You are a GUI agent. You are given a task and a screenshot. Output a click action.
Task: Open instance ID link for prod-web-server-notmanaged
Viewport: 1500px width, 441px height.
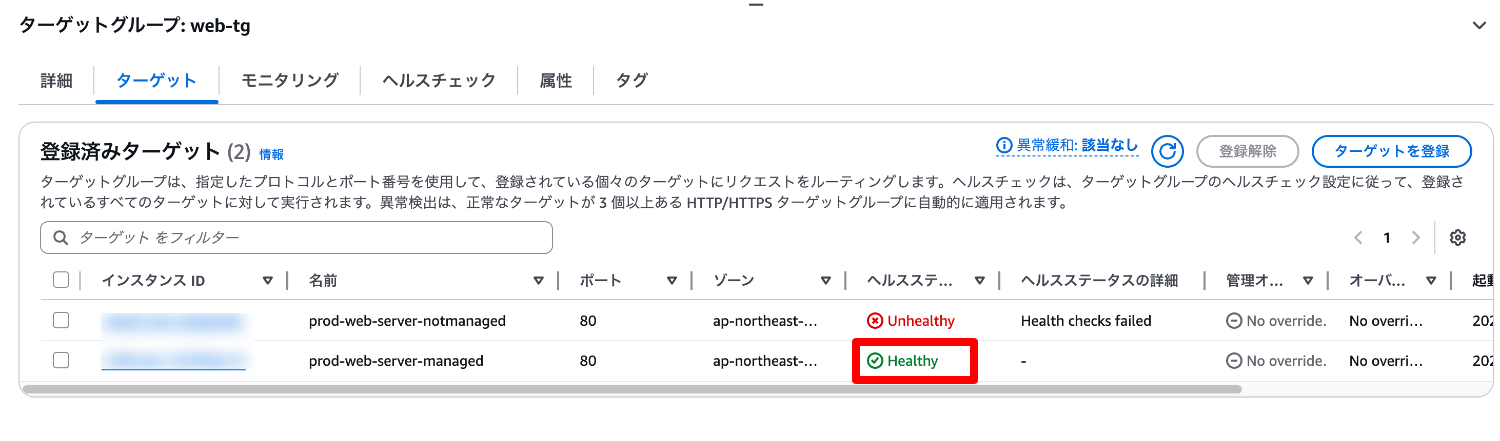172,321
